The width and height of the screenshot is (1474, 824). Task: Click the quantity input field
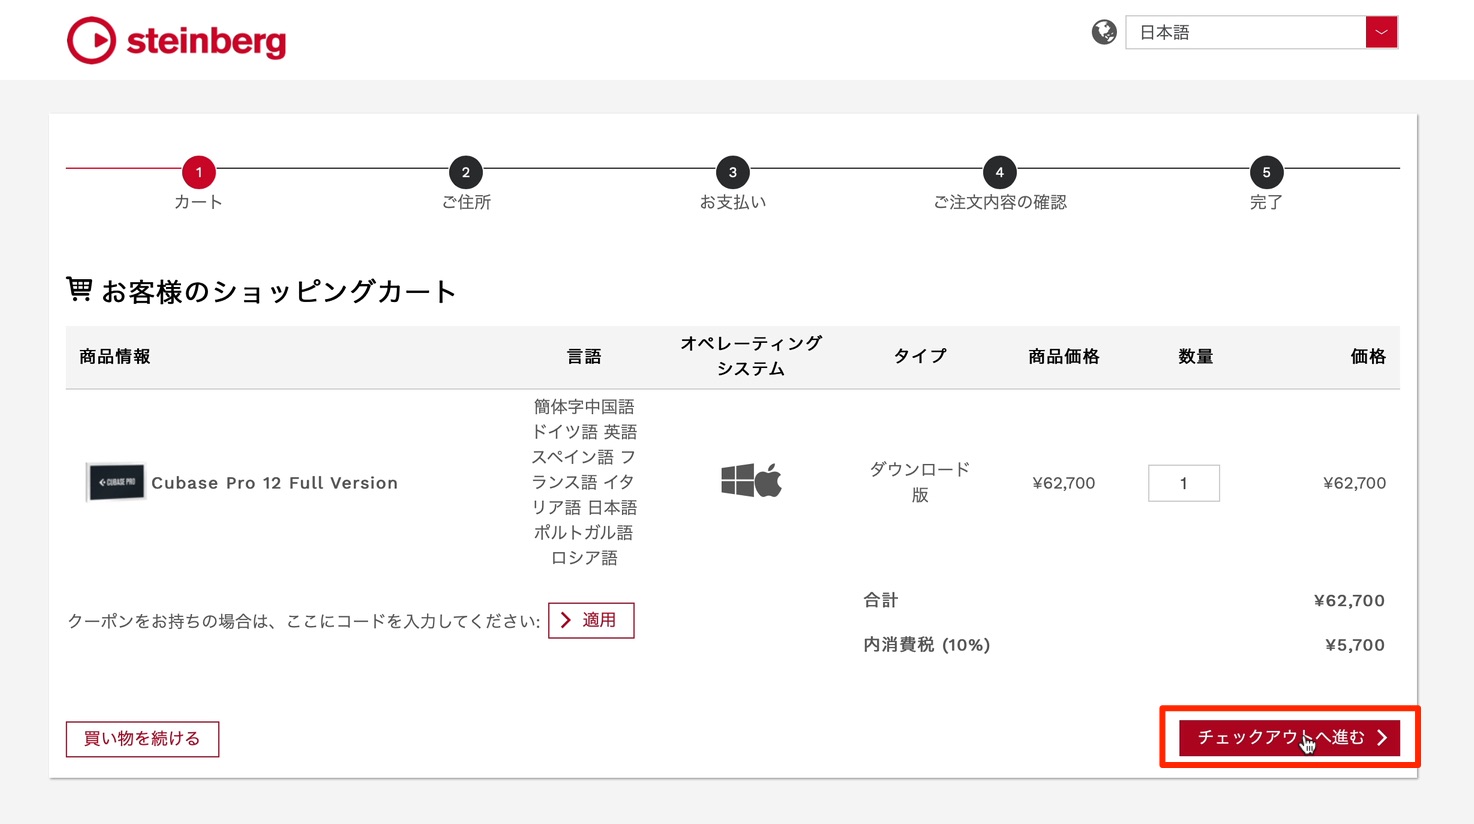click(1184, 483)
